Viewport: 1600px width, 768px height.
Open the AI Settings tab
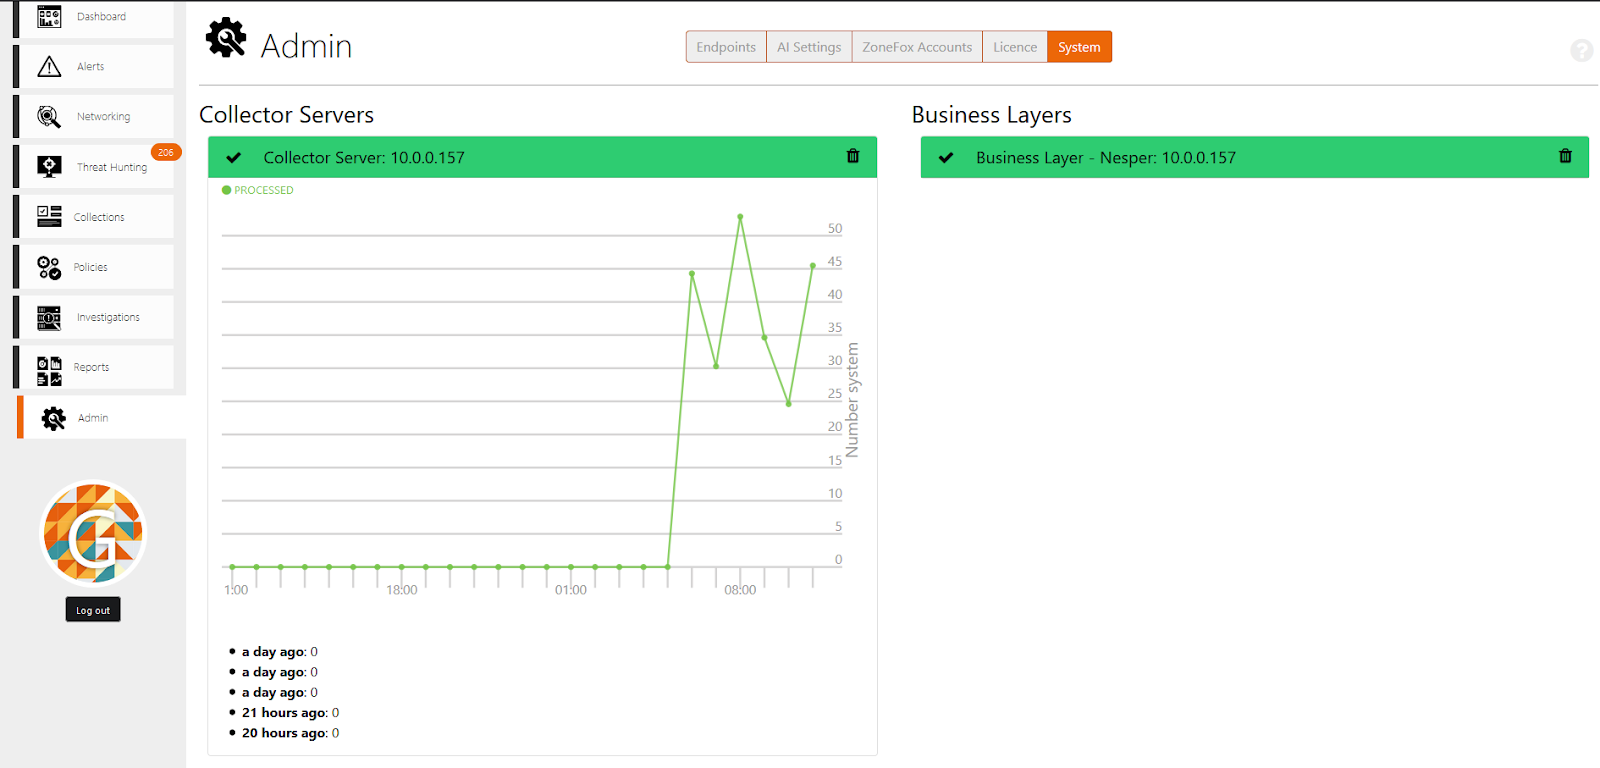click(x=809, y=47)
